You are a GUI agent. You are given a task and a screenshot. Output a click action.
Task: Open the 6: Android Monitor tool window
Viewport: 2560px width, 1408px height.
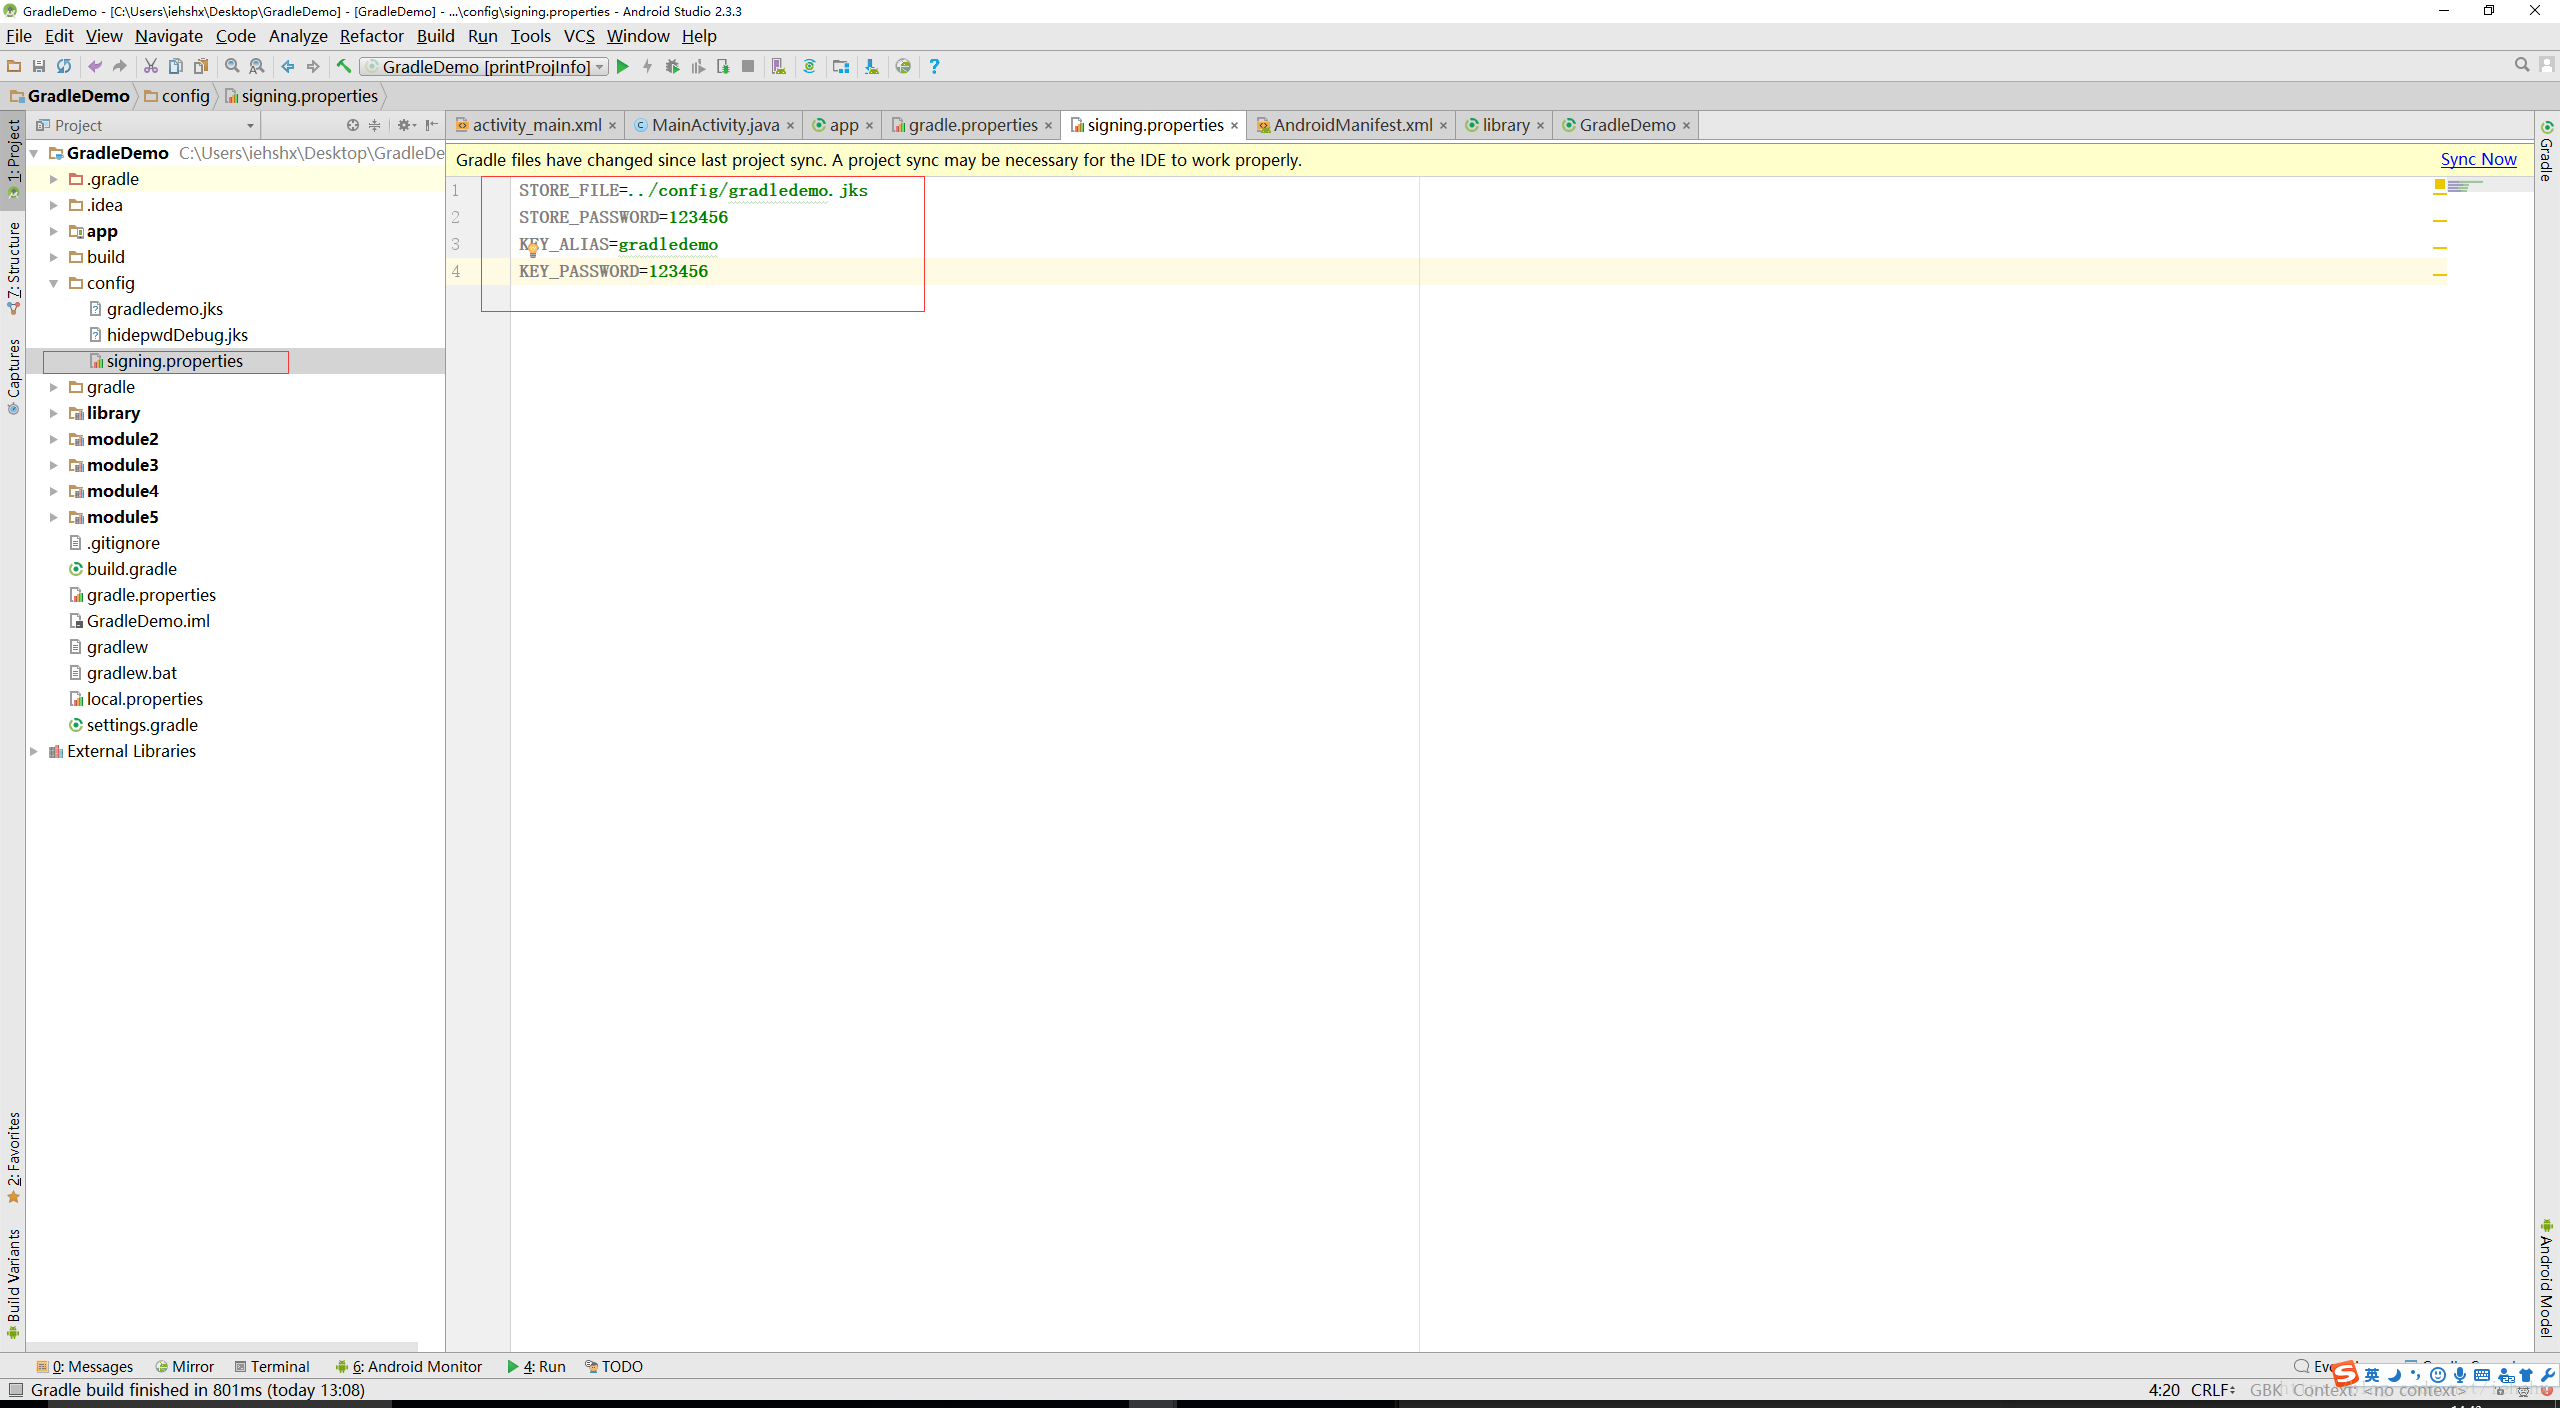tap(409, 1366)
